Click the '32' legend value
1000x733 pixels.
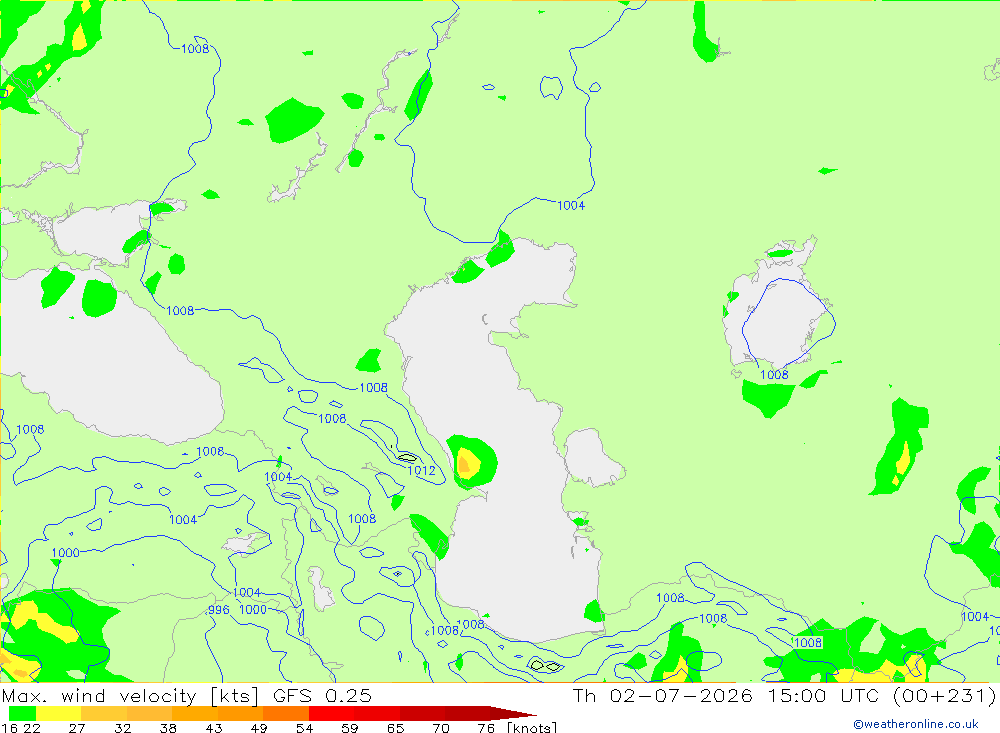(x=122, y=727)
